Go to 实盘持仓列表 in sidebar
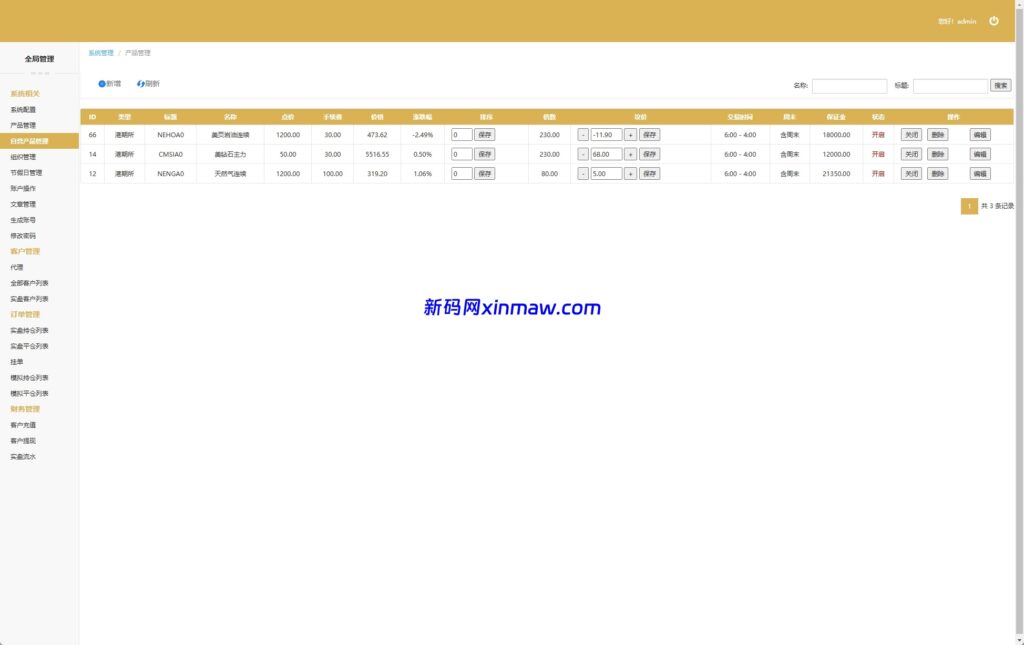 [x=29, y=330]
